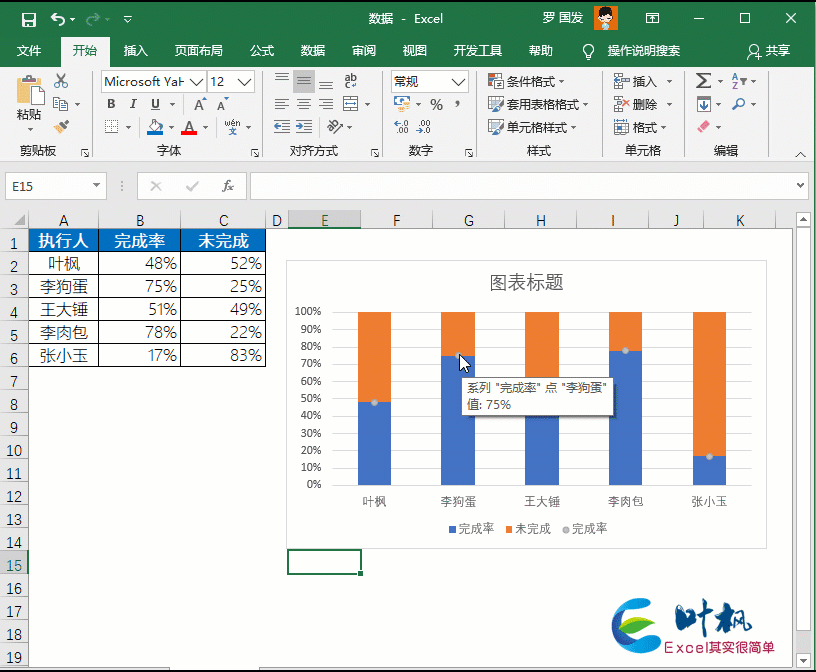The image size is (816, 672).
Task: Toggle Bold formatting
Action: (110, 104)
